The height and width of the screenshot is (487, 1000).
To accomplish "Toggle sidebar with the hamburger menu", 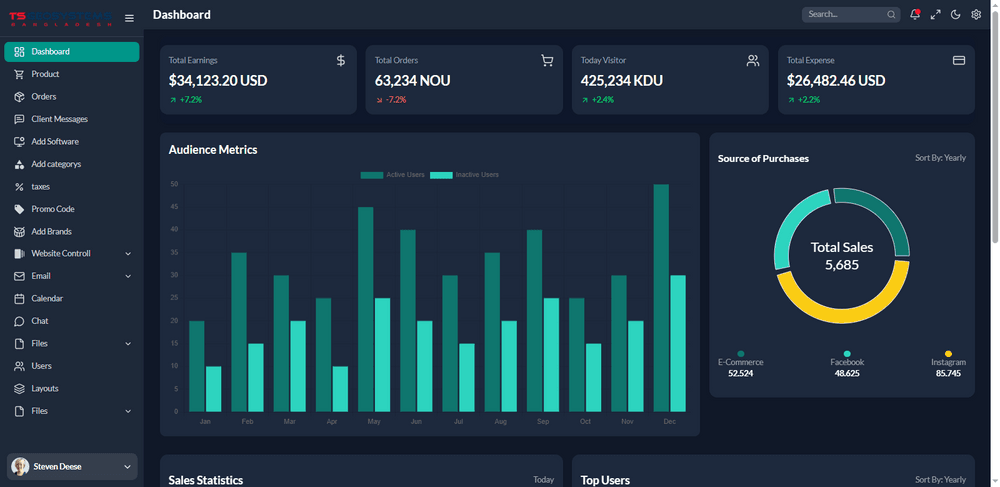I will click(x=129, y=18).
